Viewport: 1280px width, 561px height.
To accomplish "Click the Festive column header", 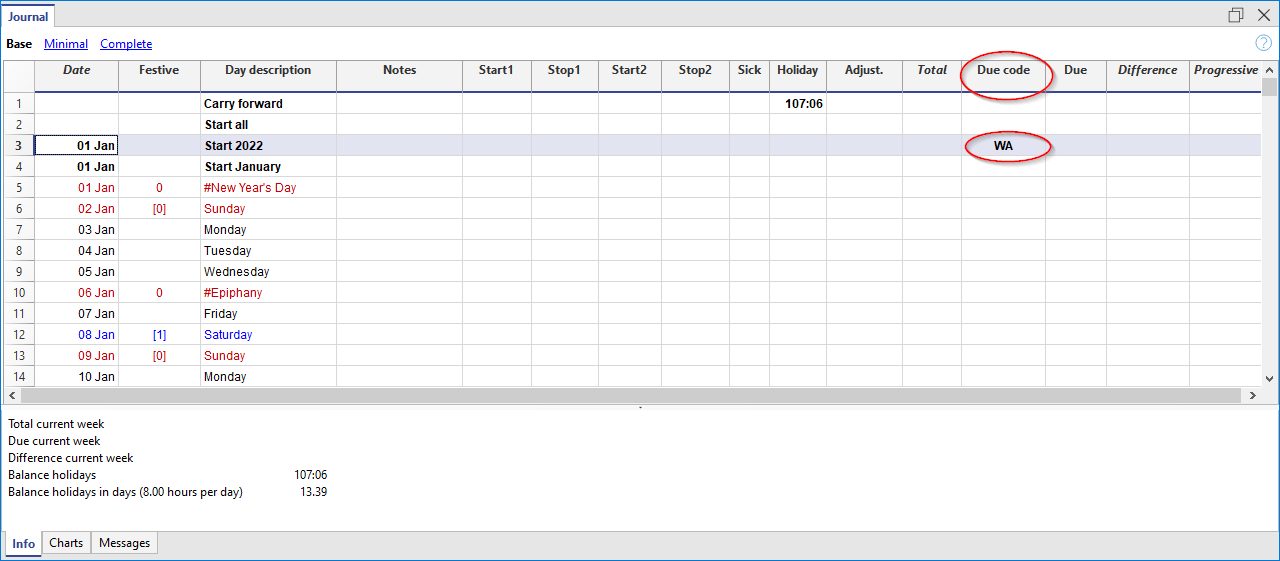I will [x=159, y=71].
